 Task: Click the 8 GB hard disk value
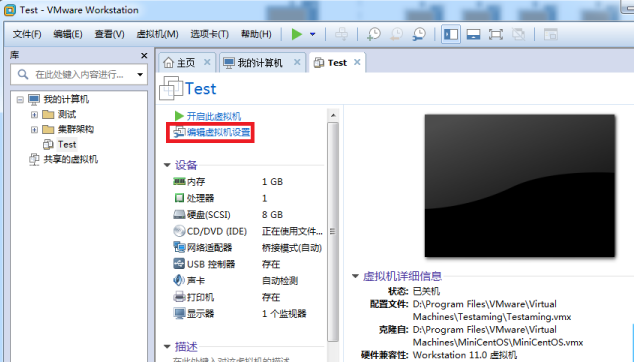click(x=273, y=215)
